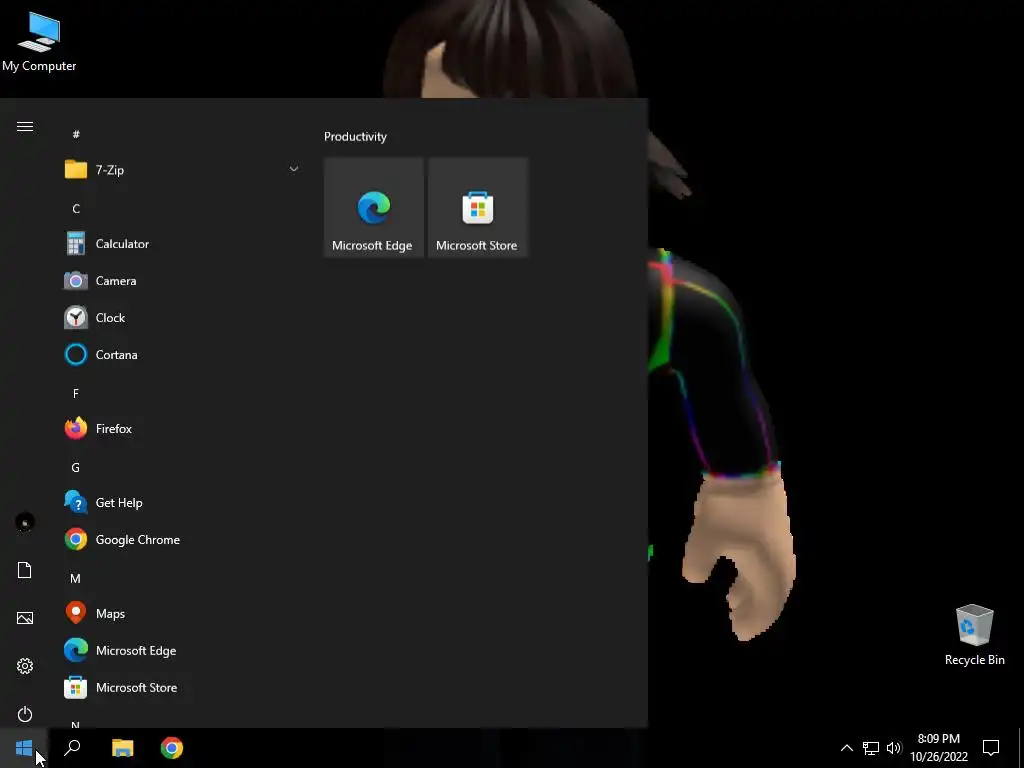Open the Start menu hamburger expand button

tap(25, 127)
